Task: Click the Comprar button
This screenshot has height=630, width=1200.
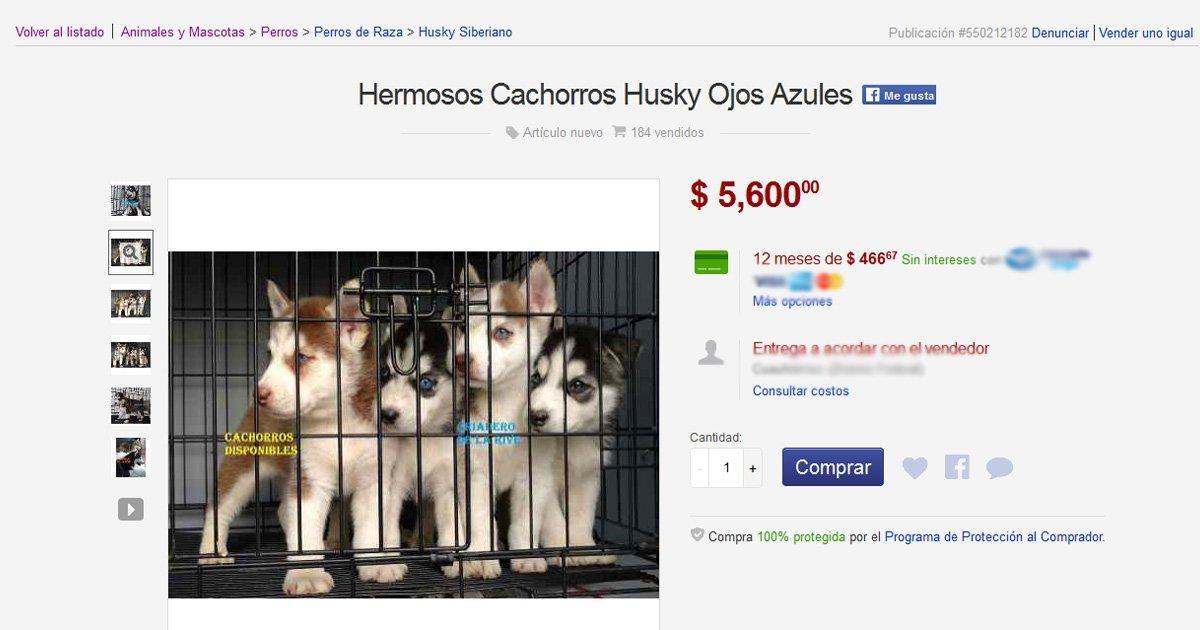Action: tap(833, 467)
